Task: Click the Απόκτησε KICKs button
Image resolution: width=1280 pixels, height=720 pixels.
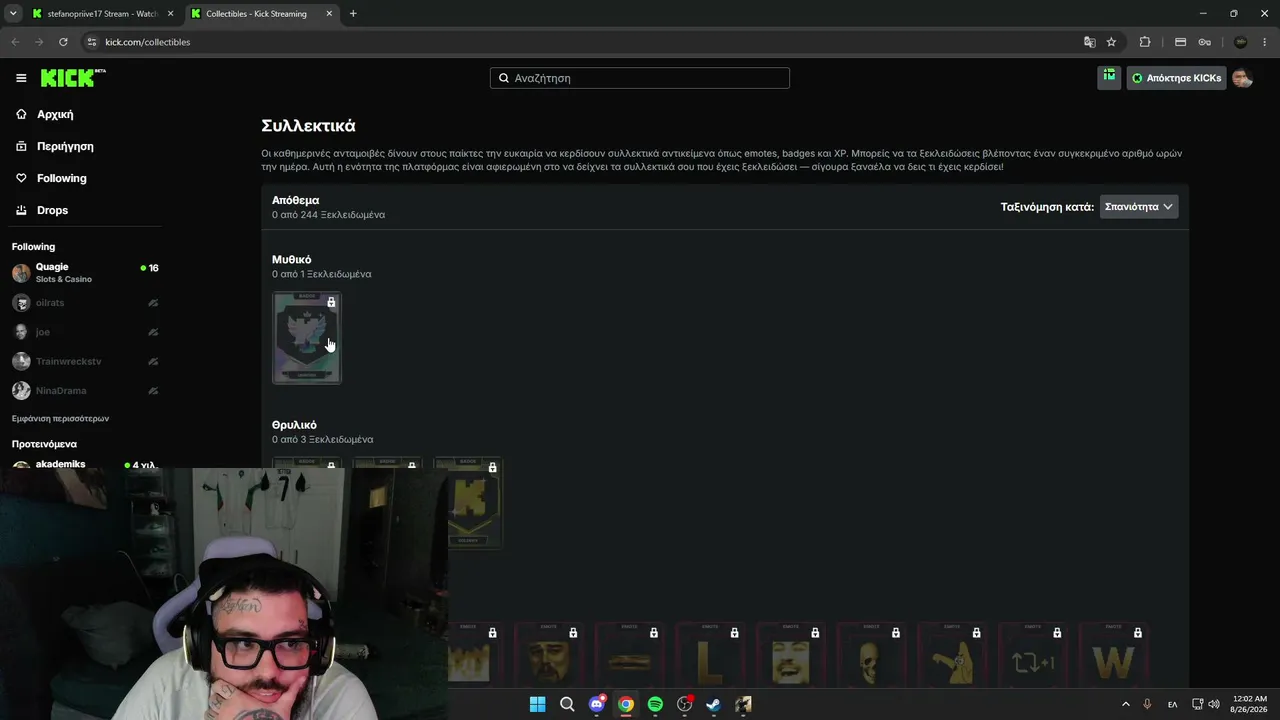Action: pyautogui.click(x=1176, y=78)
